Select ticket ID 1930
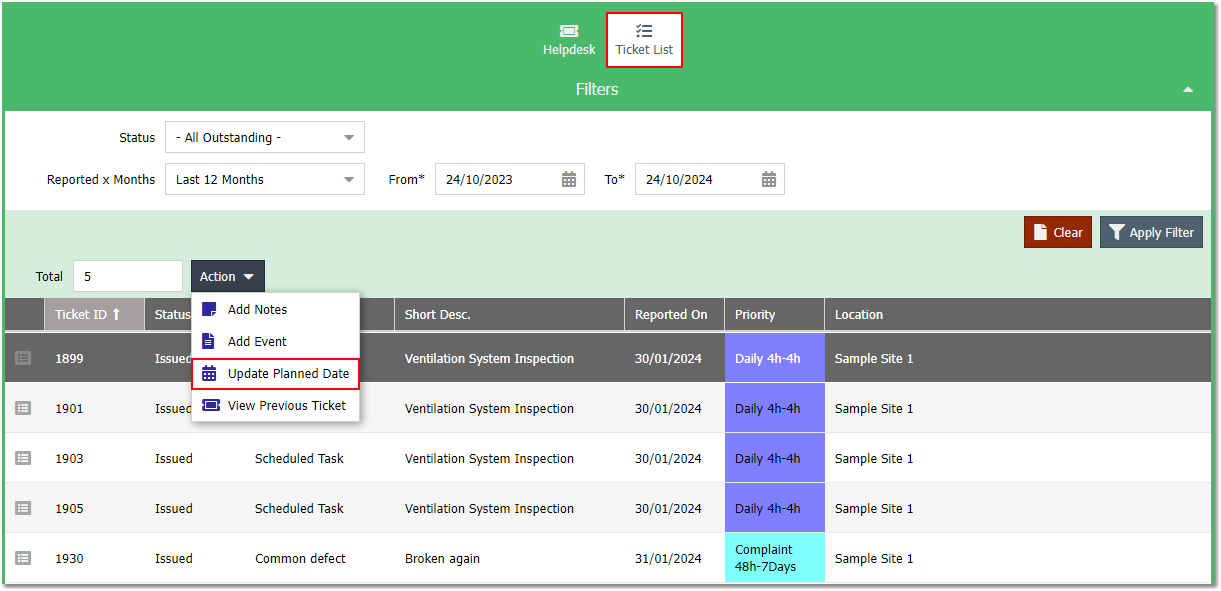 click(x=69, y=558)
